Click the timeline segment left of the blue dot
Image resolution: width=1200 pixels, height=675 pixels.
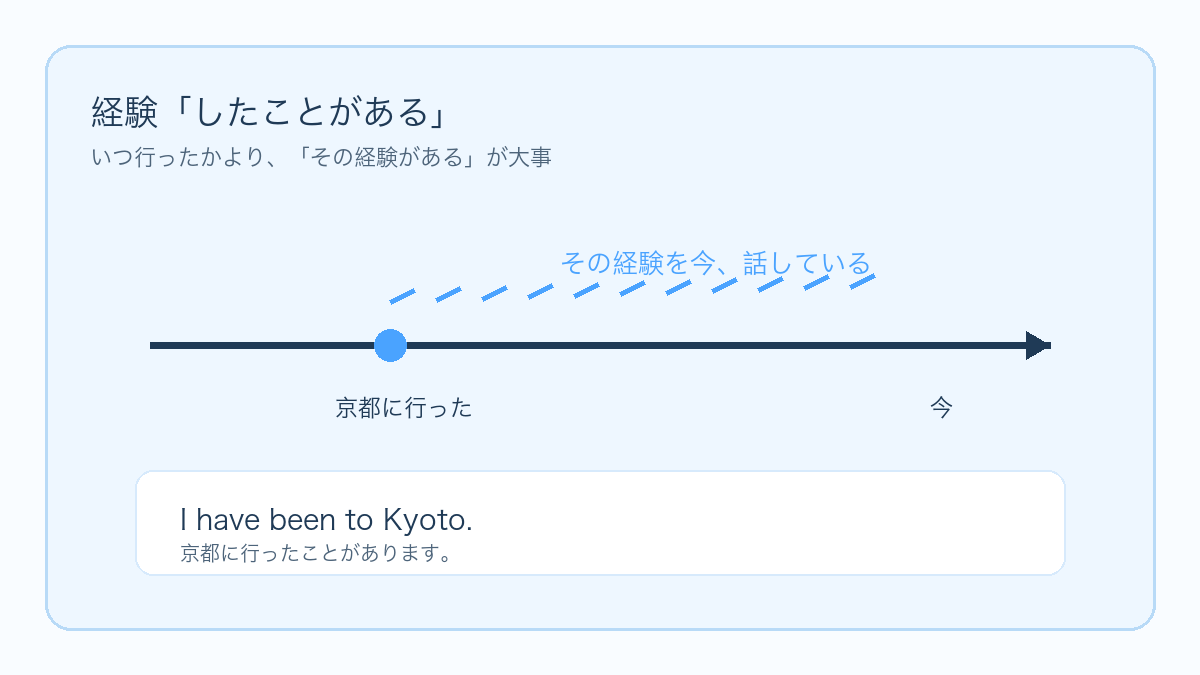(260, 345)
